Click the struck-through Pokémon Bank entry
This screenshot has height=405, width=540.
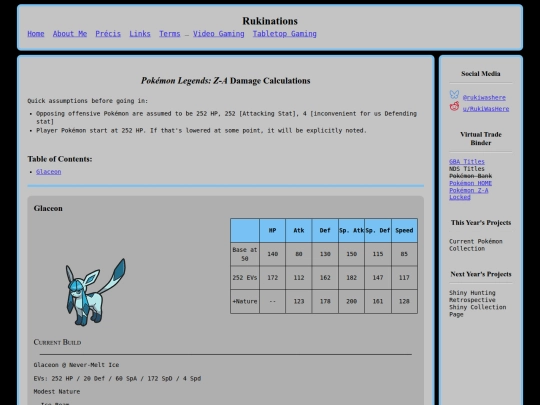(470, 176)
